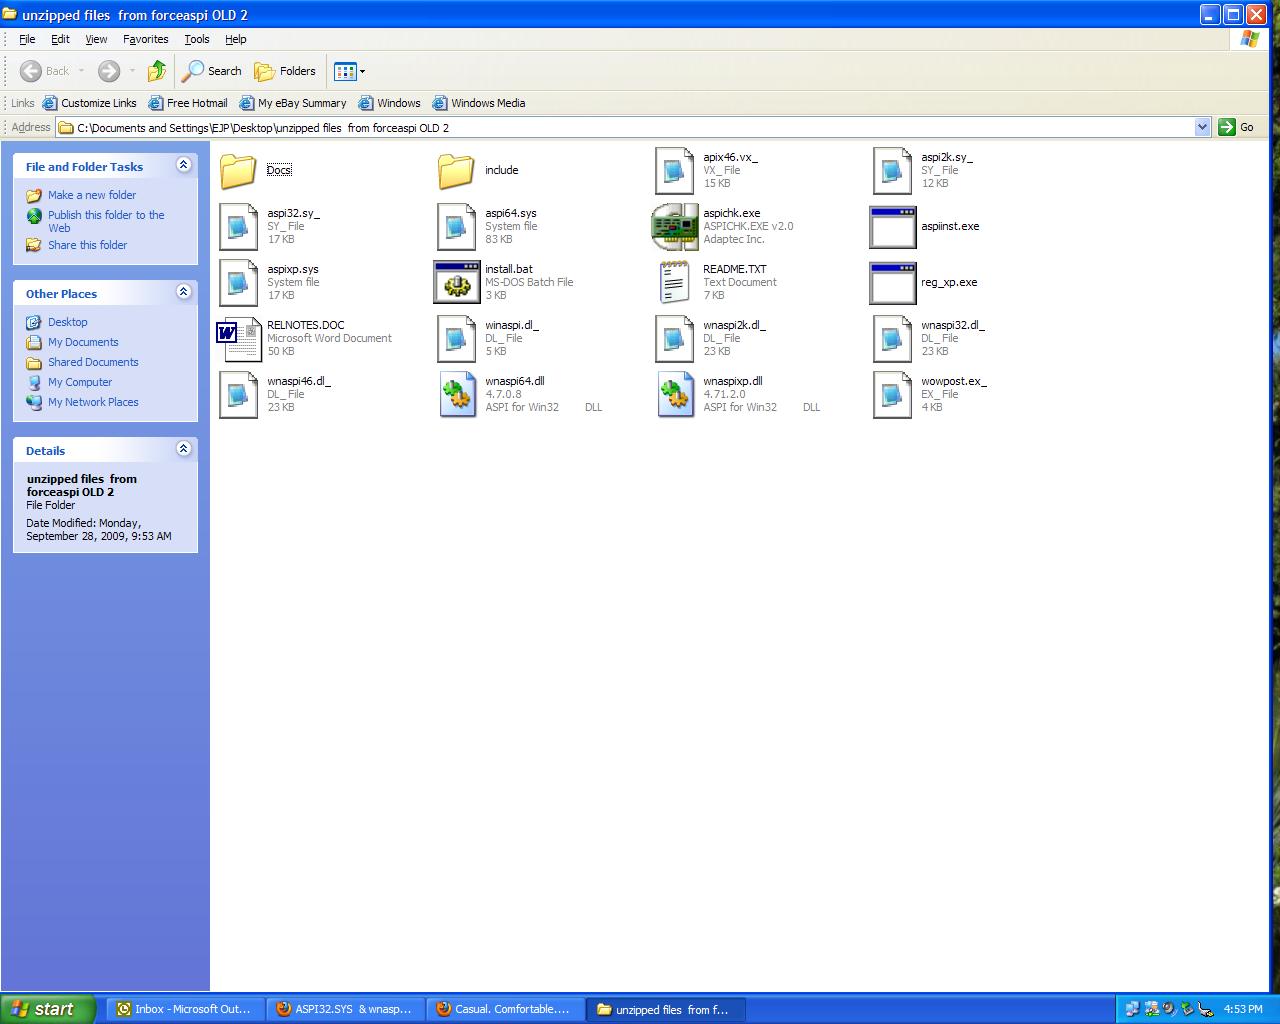Switch to Inbox - Microsoft Outlook taskbar item
Image resolution: width=1280 pixels, height=1024 pixels.
pyautogui.click(x=184, y=1009)
